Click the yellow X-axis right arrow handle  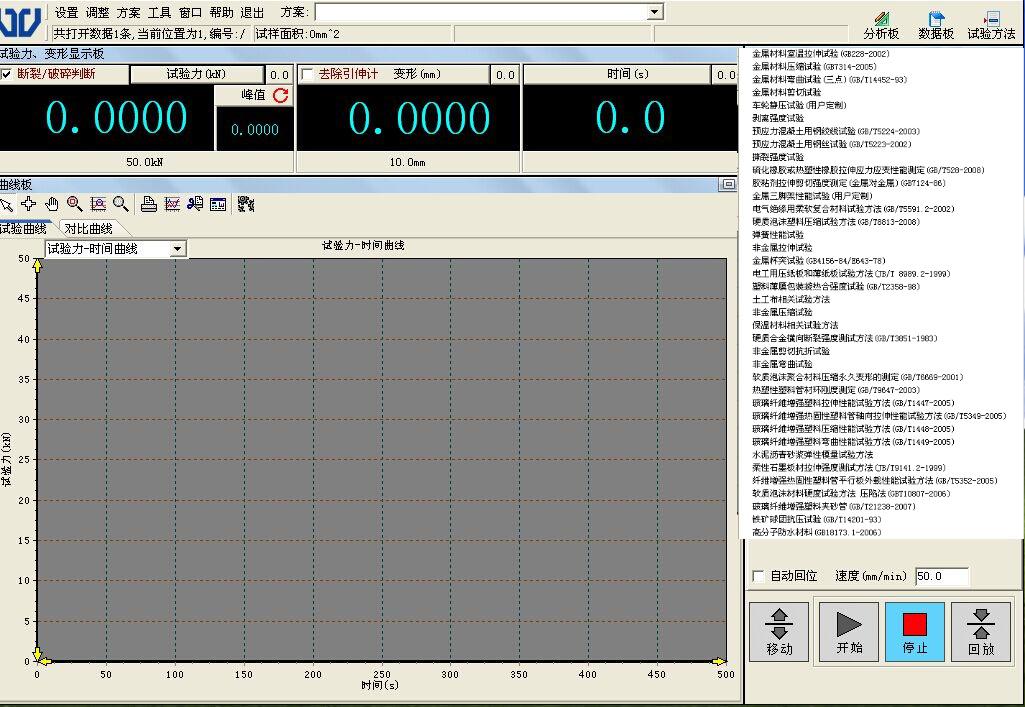(x=718, y=661)
